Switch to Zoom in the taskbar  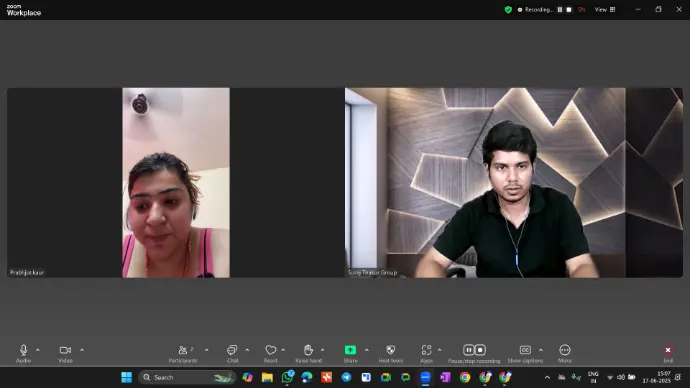tap(425, 377)
